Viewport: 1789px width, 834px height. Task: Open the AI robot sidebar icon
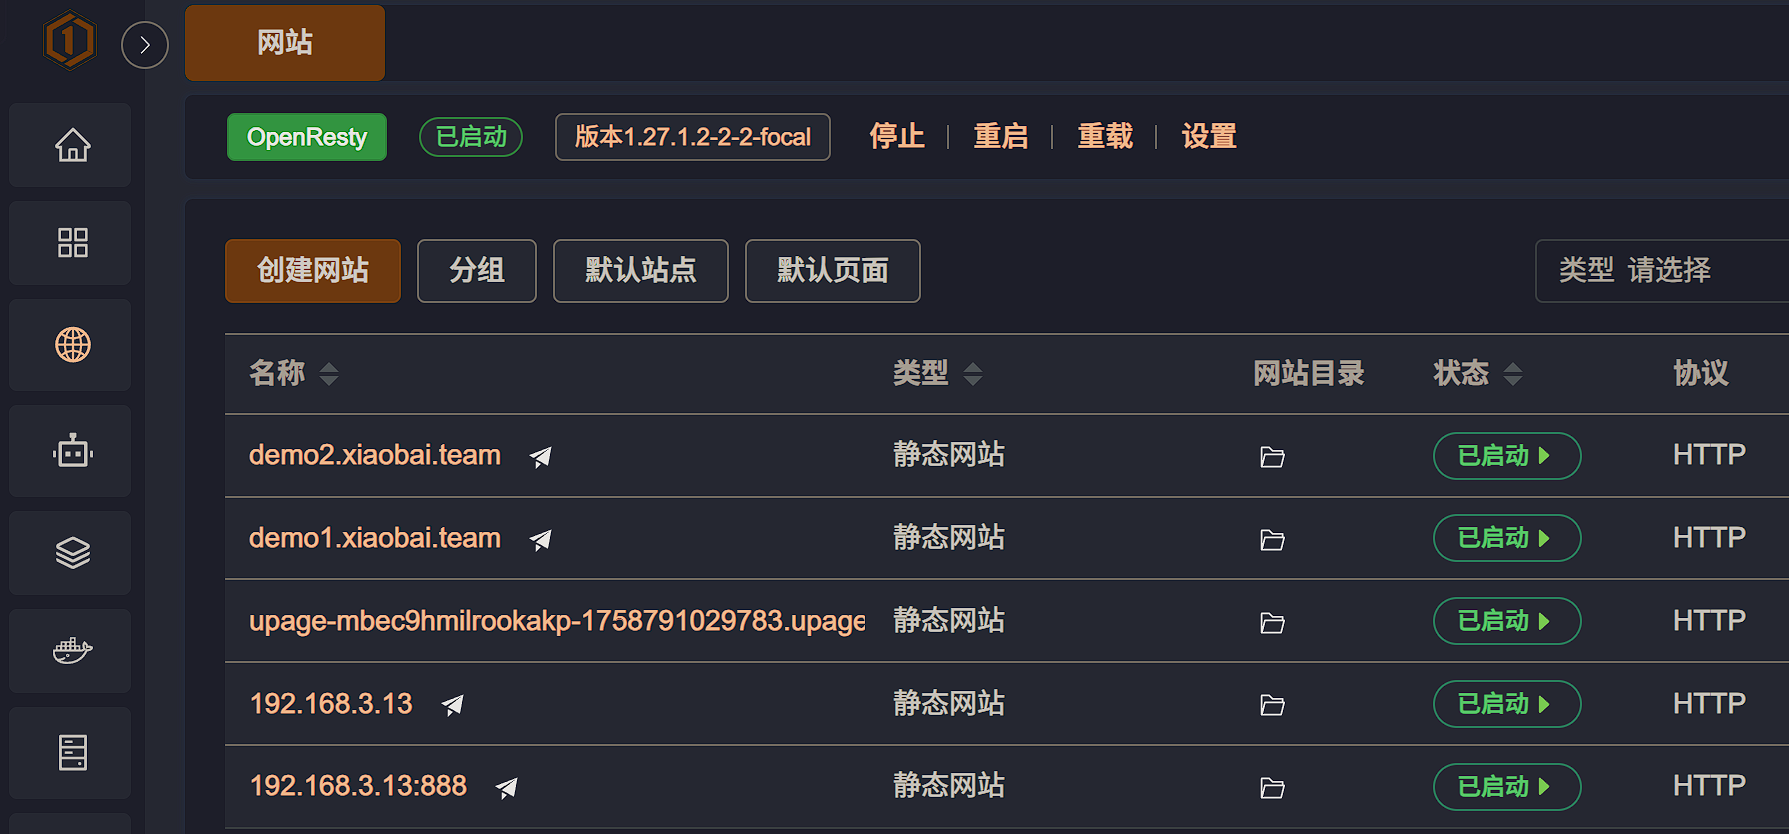click(x=72, y=452)
